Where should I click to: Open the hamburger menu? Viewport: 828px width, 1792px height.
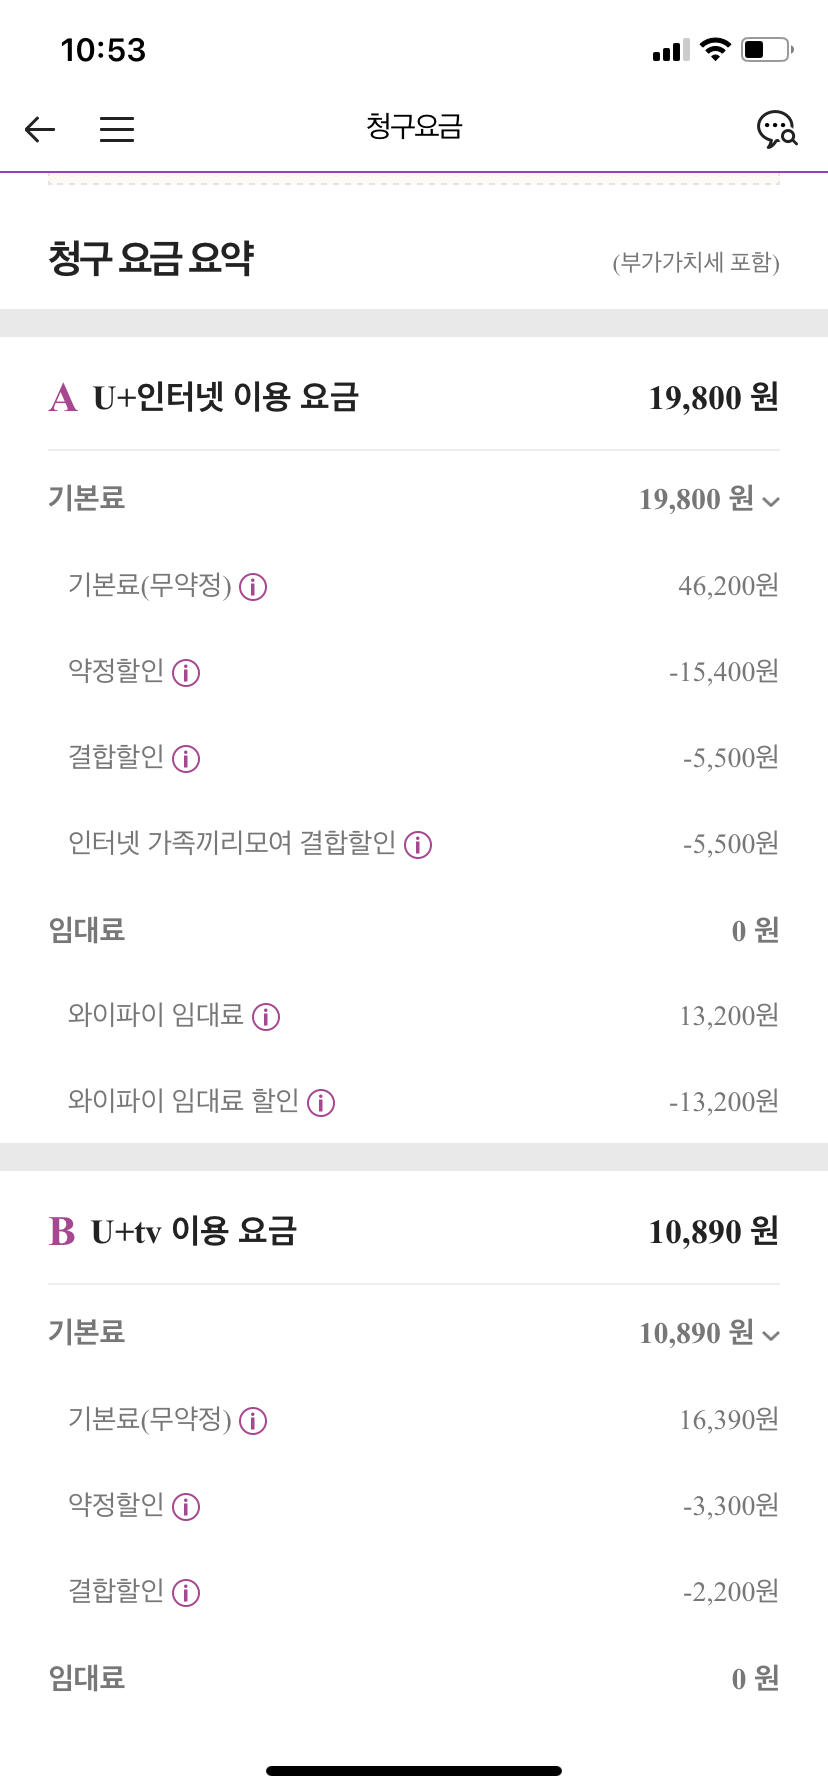tap(117, 129)
